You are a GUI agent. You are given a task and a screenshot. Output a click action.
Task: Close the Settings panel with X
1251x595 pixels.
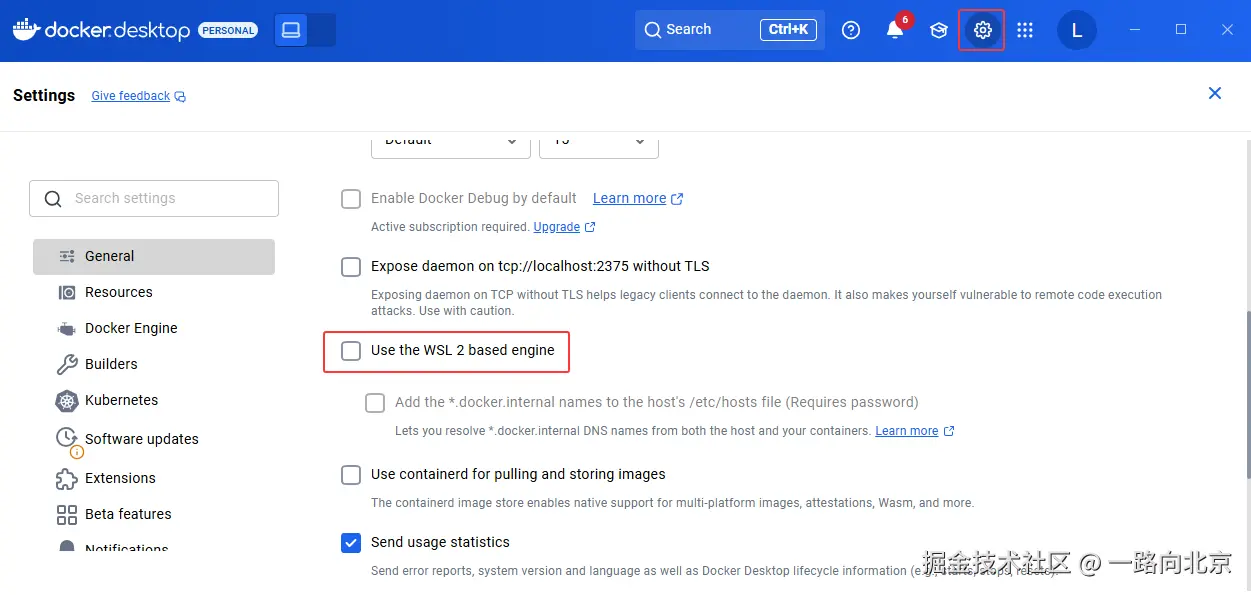tap(1215, 93)
